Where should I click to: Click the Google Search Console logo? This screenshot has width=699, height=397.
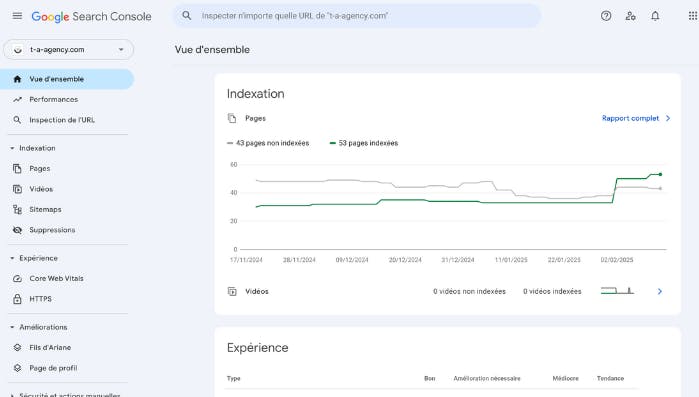click(91, 16)
